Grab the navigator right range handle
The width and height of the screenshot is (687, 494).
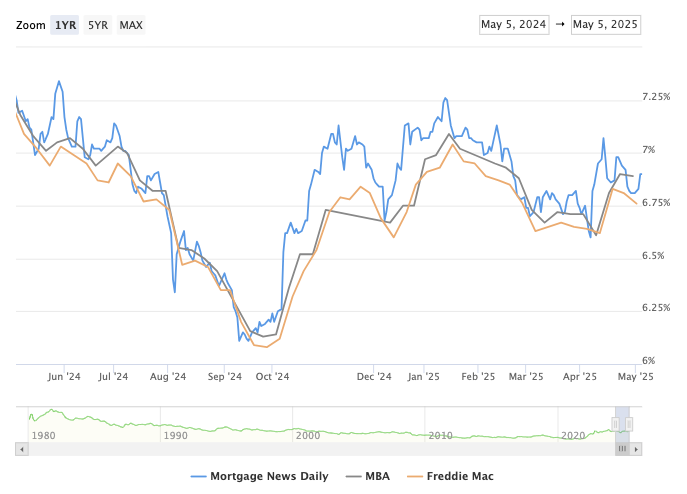click(629, 424)
